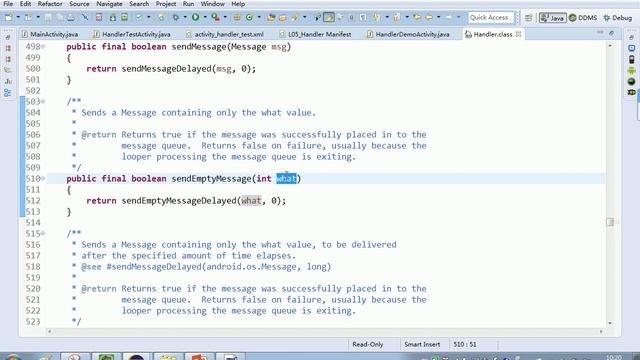This screenshot has width=640, height=360.
Task: Expand the Run dropdown arrow
Action: [205, 18]
